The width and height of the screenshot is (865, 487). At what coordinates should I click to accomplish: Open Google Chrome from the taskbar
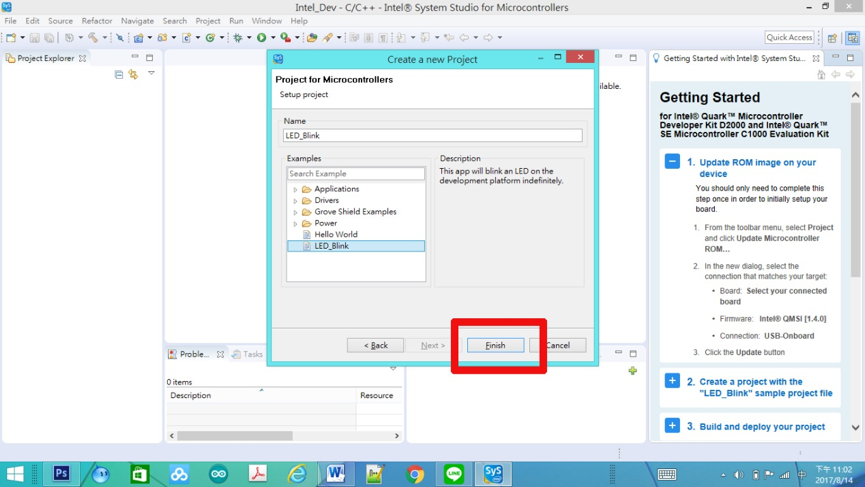415,474
